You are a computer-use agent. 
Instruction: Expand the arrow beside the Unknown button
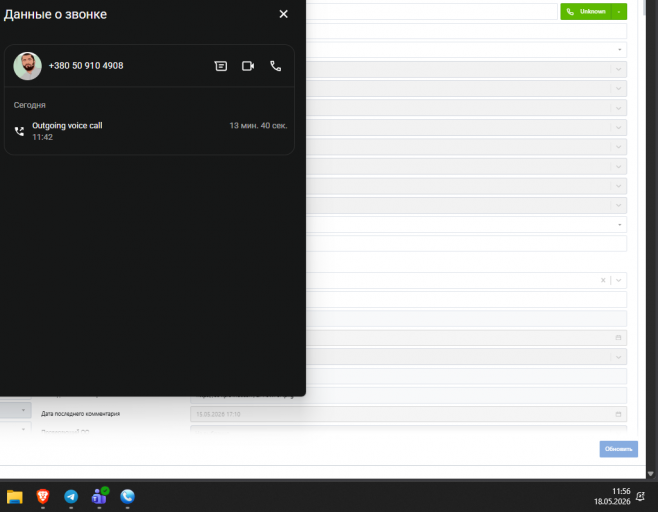pos(619,11)
